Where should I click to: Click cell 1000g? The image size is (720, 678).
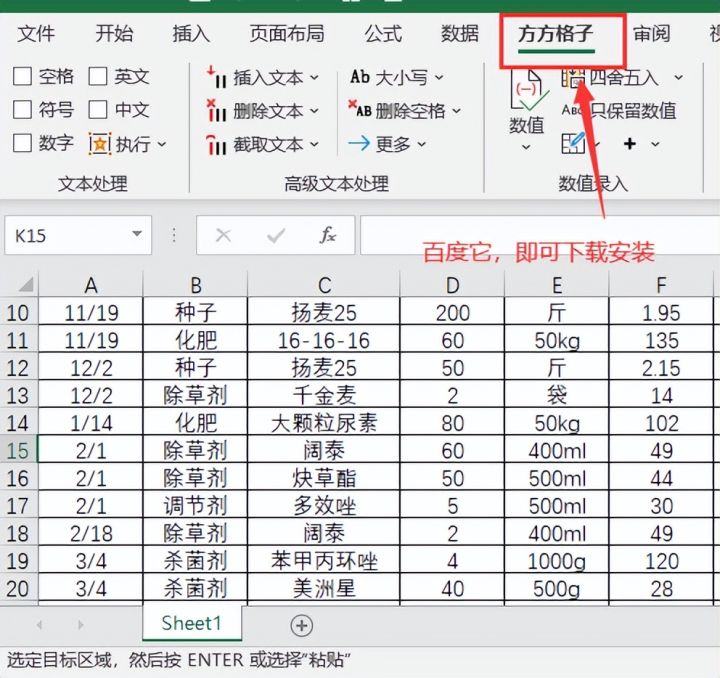(x=557, y=561)
